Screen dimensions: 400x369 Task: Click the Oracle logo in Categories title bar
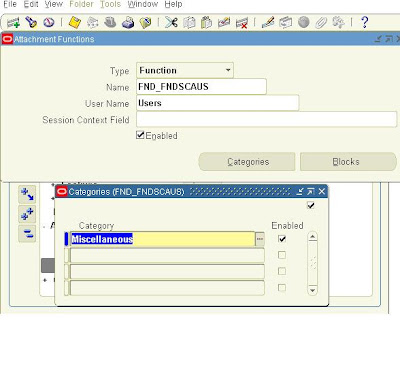coord(62,191)
